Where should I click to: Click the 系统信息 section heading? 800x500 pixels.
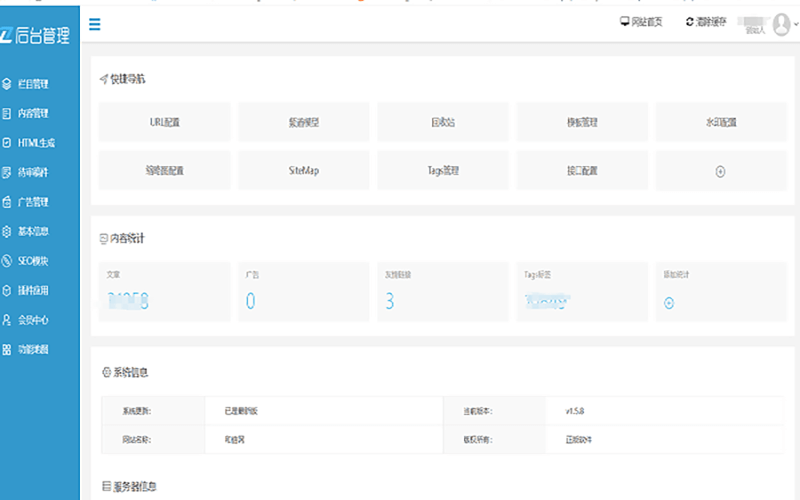coord(125,372)
